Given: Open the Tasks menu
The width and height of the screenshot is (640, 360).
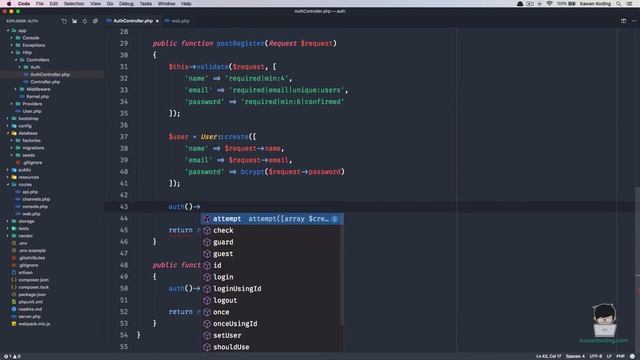Looking at the screenshot, I should point(146,4).
